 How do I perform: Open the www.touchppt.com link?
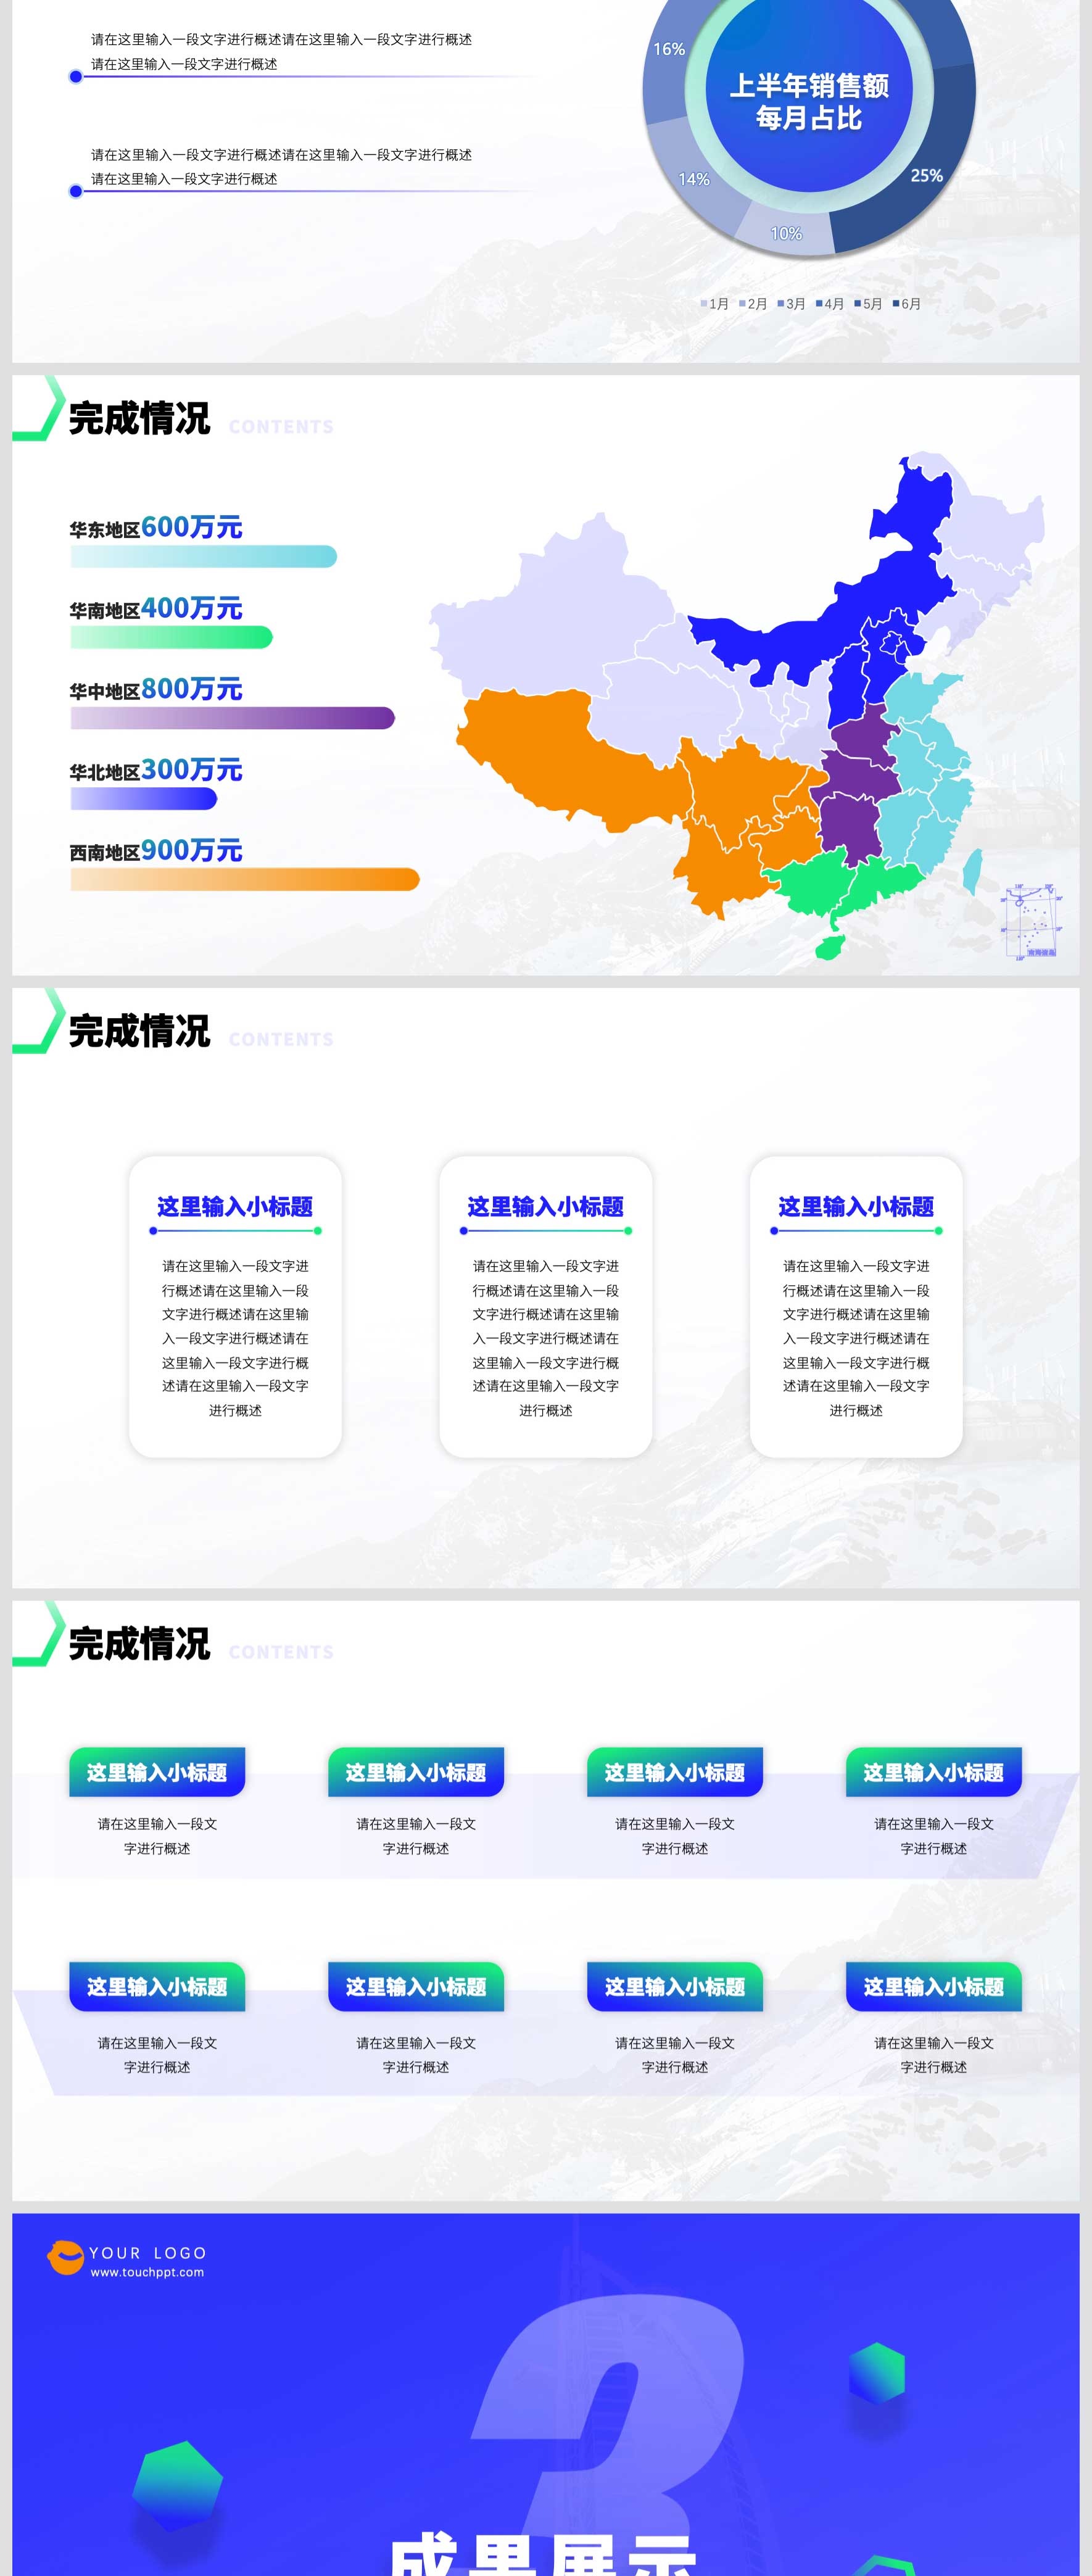[147, 2272]
